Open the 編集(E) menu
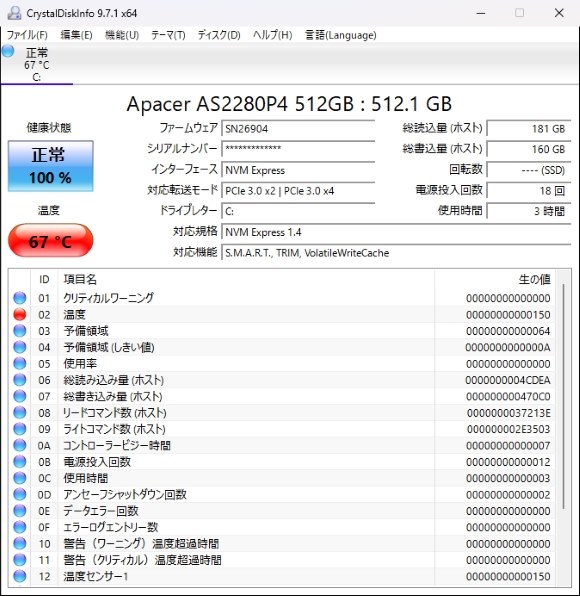Viewport: 580px width, 596px height. tap(76, 35)
